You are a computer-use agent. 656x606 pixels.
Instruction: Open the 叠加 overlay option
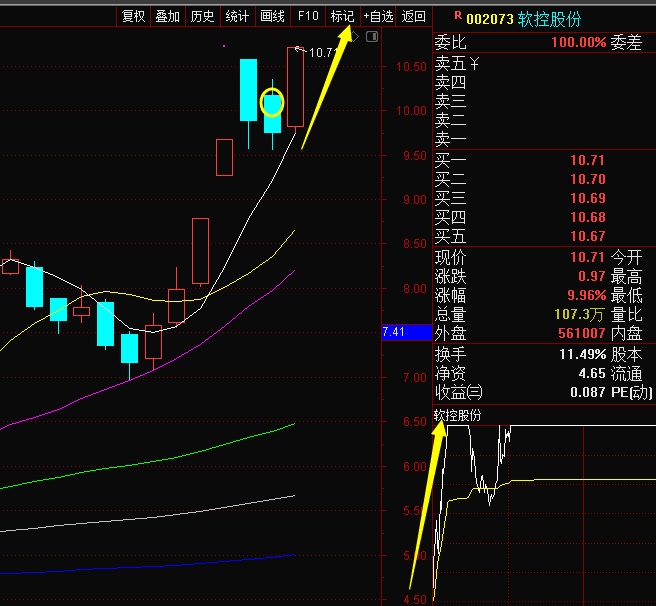[167, 16]
